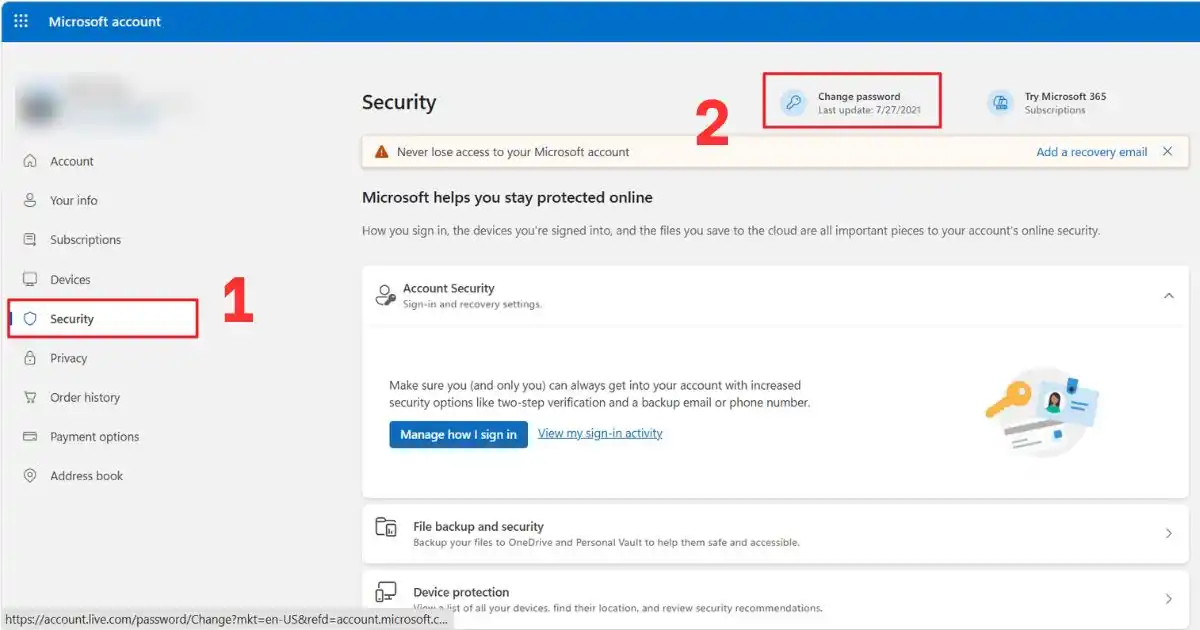
Task: Go to Devices in sidebar
Action: (x=70, y=280)
